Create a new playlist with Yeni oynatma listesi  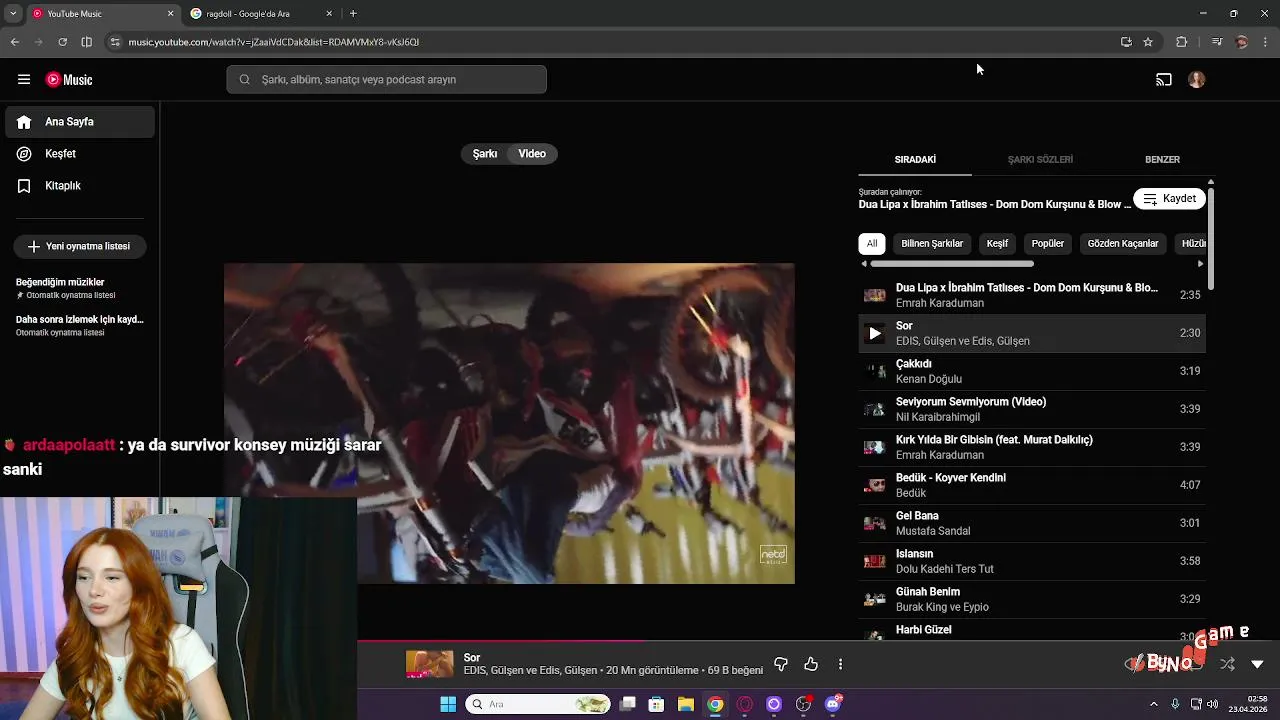[x=80, y=246]
